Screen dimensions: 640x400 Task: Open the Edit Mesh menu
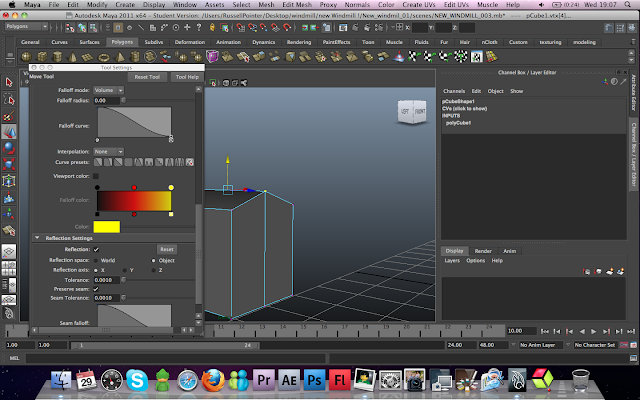tap(297, 5)
